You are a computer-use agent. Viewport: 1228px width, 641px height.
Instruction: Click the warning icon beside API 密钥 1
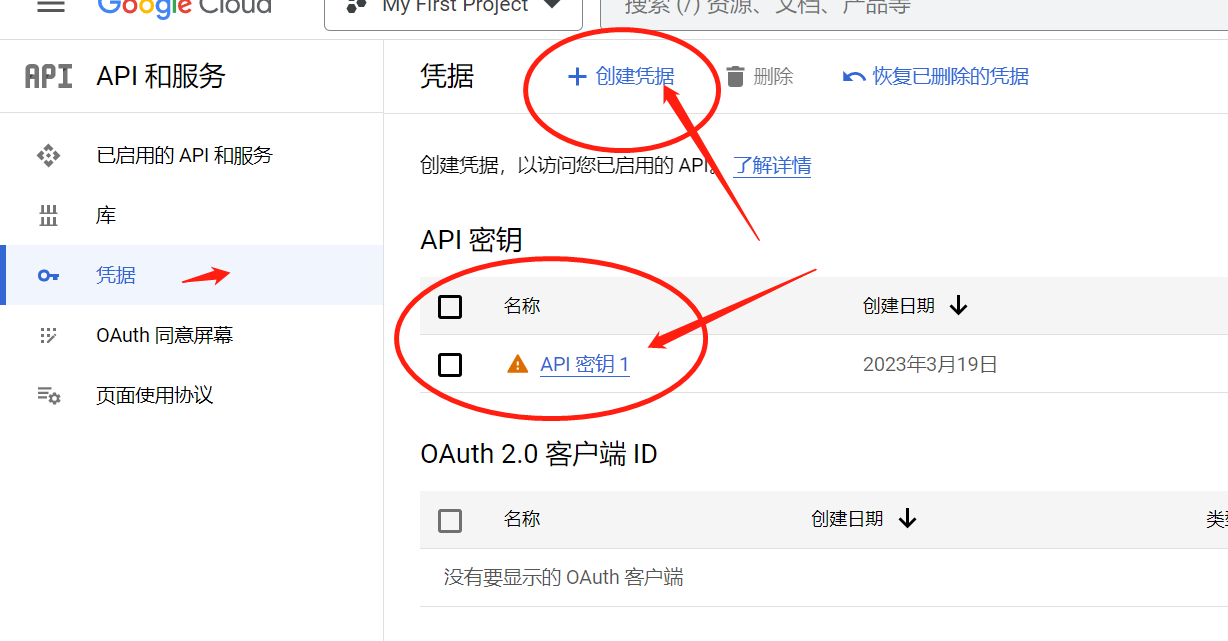517,364
